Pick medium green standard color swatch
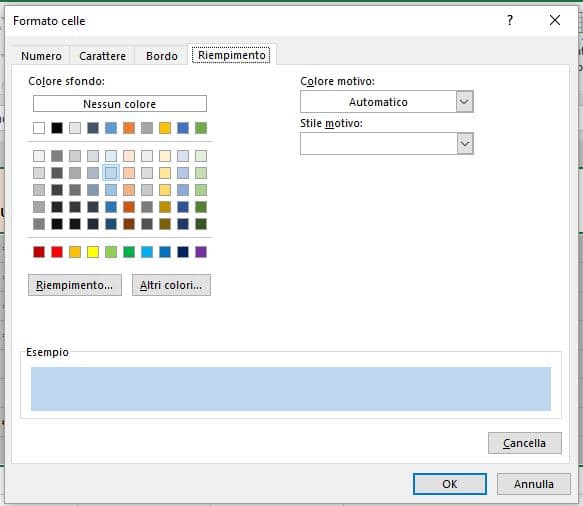This screenshot has height=506, width=583. [129, 252]
